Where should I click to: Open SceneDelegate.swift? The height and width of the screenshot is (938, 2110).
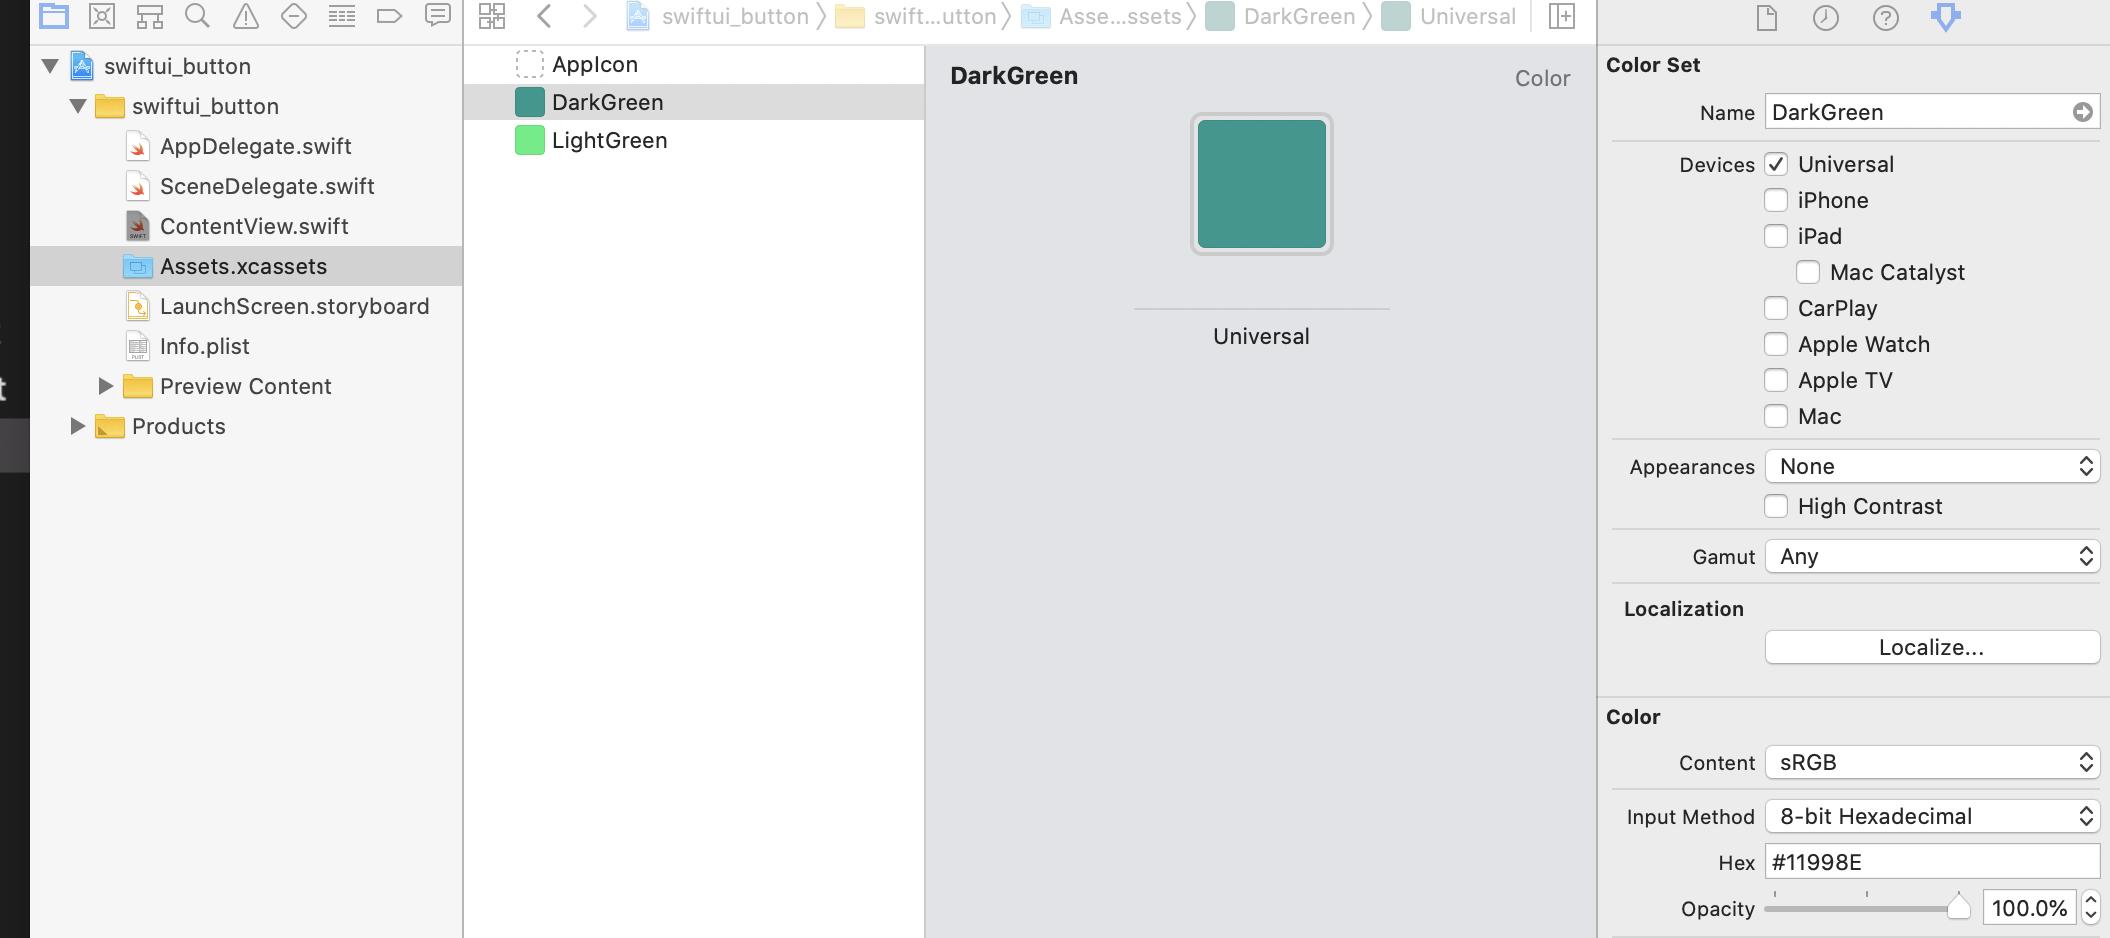(267, 186)
